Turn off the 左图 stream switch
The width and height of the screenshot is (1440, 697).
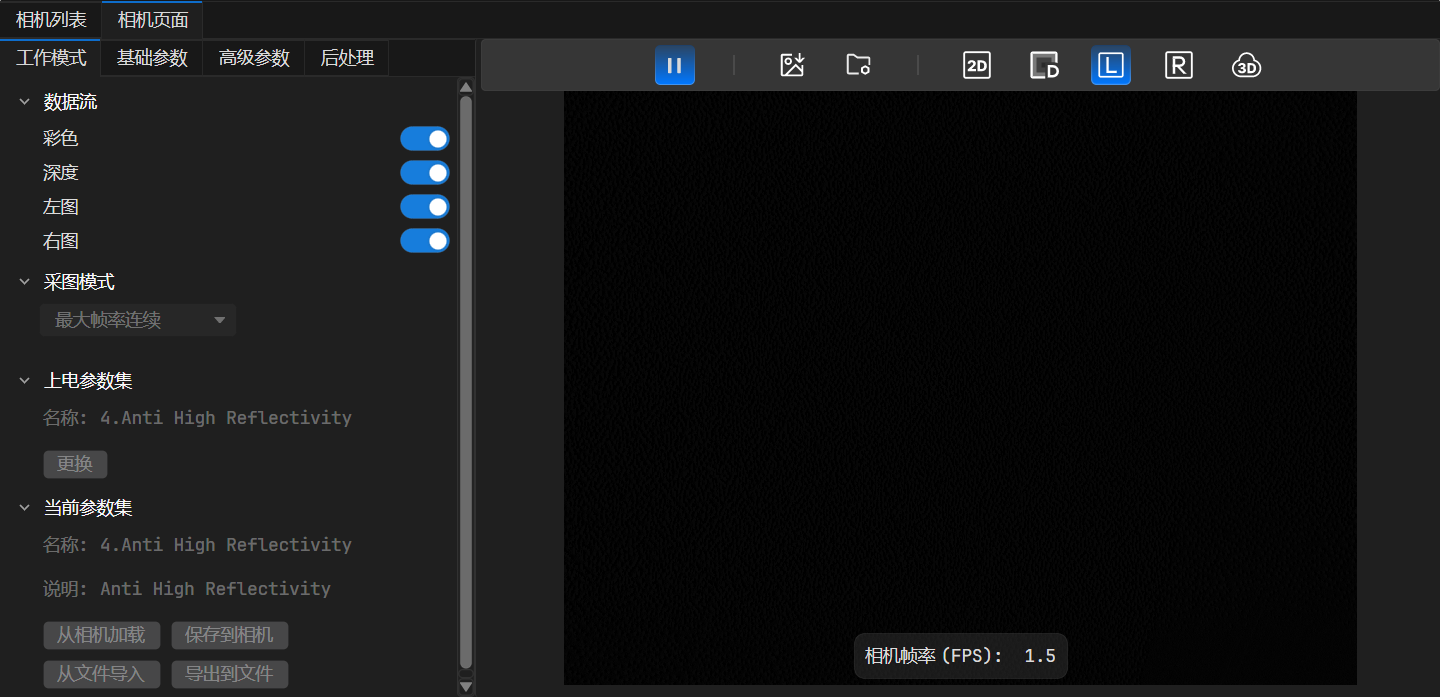point(425,207)
